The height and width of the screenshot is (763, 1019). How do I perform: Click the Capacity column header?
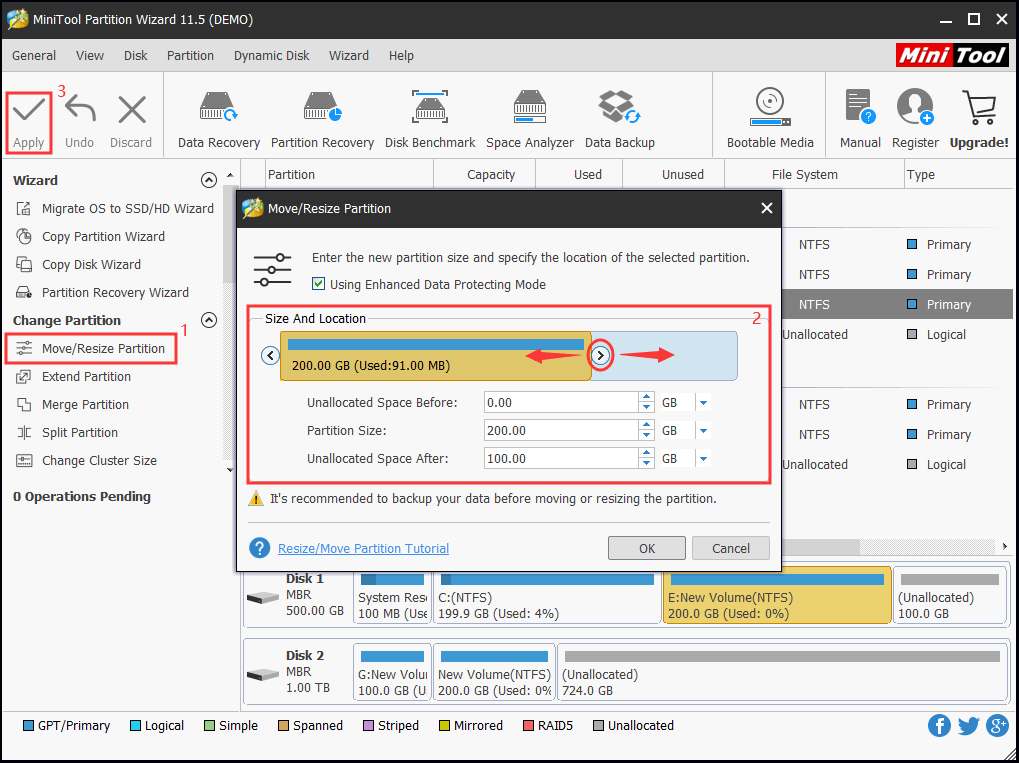pos(491,175)
